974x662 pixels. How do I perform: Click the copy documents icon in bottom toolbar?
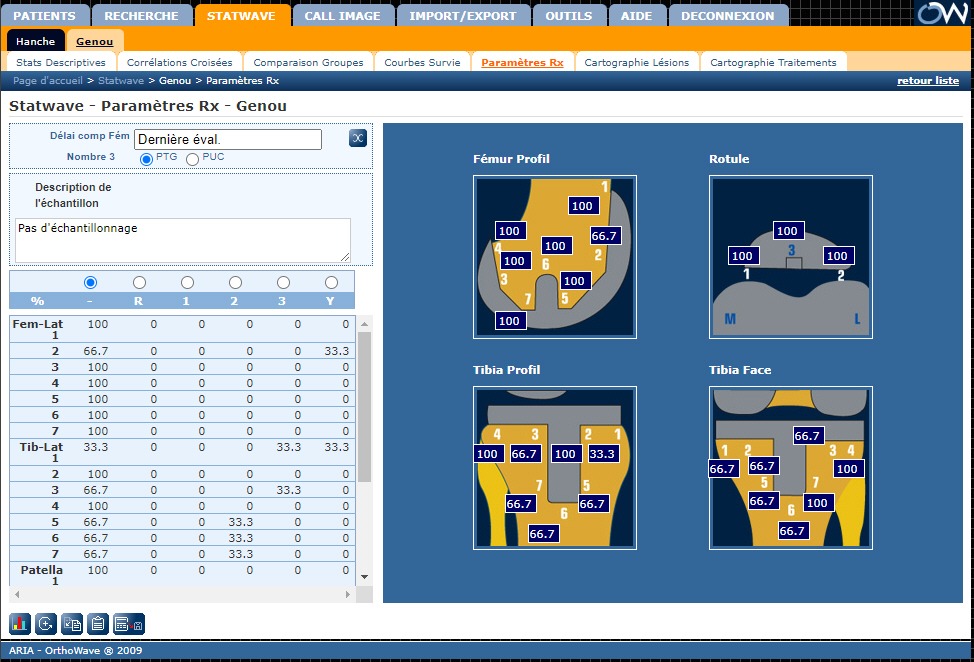coord(72,623)
